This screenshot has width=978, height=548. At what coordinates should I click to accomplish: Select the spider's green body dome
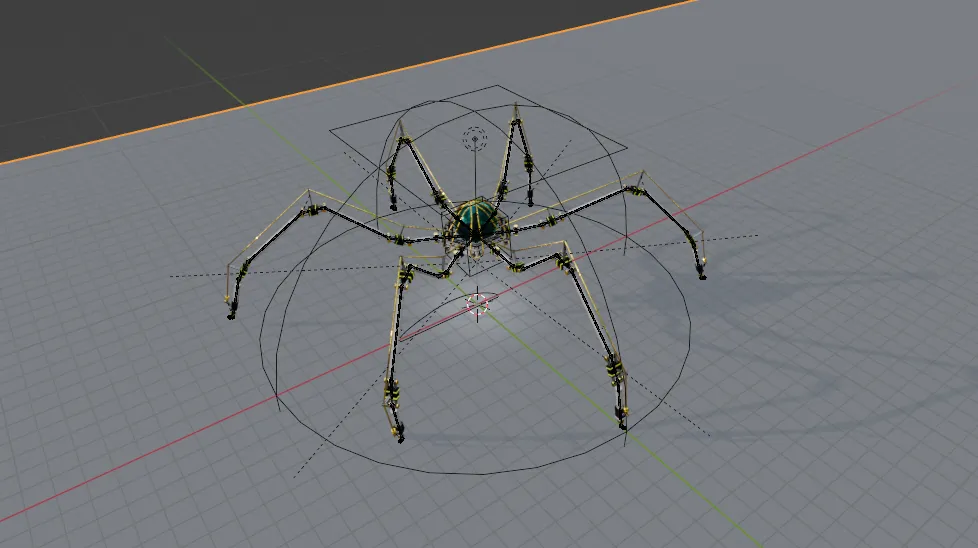click(477, 219)
